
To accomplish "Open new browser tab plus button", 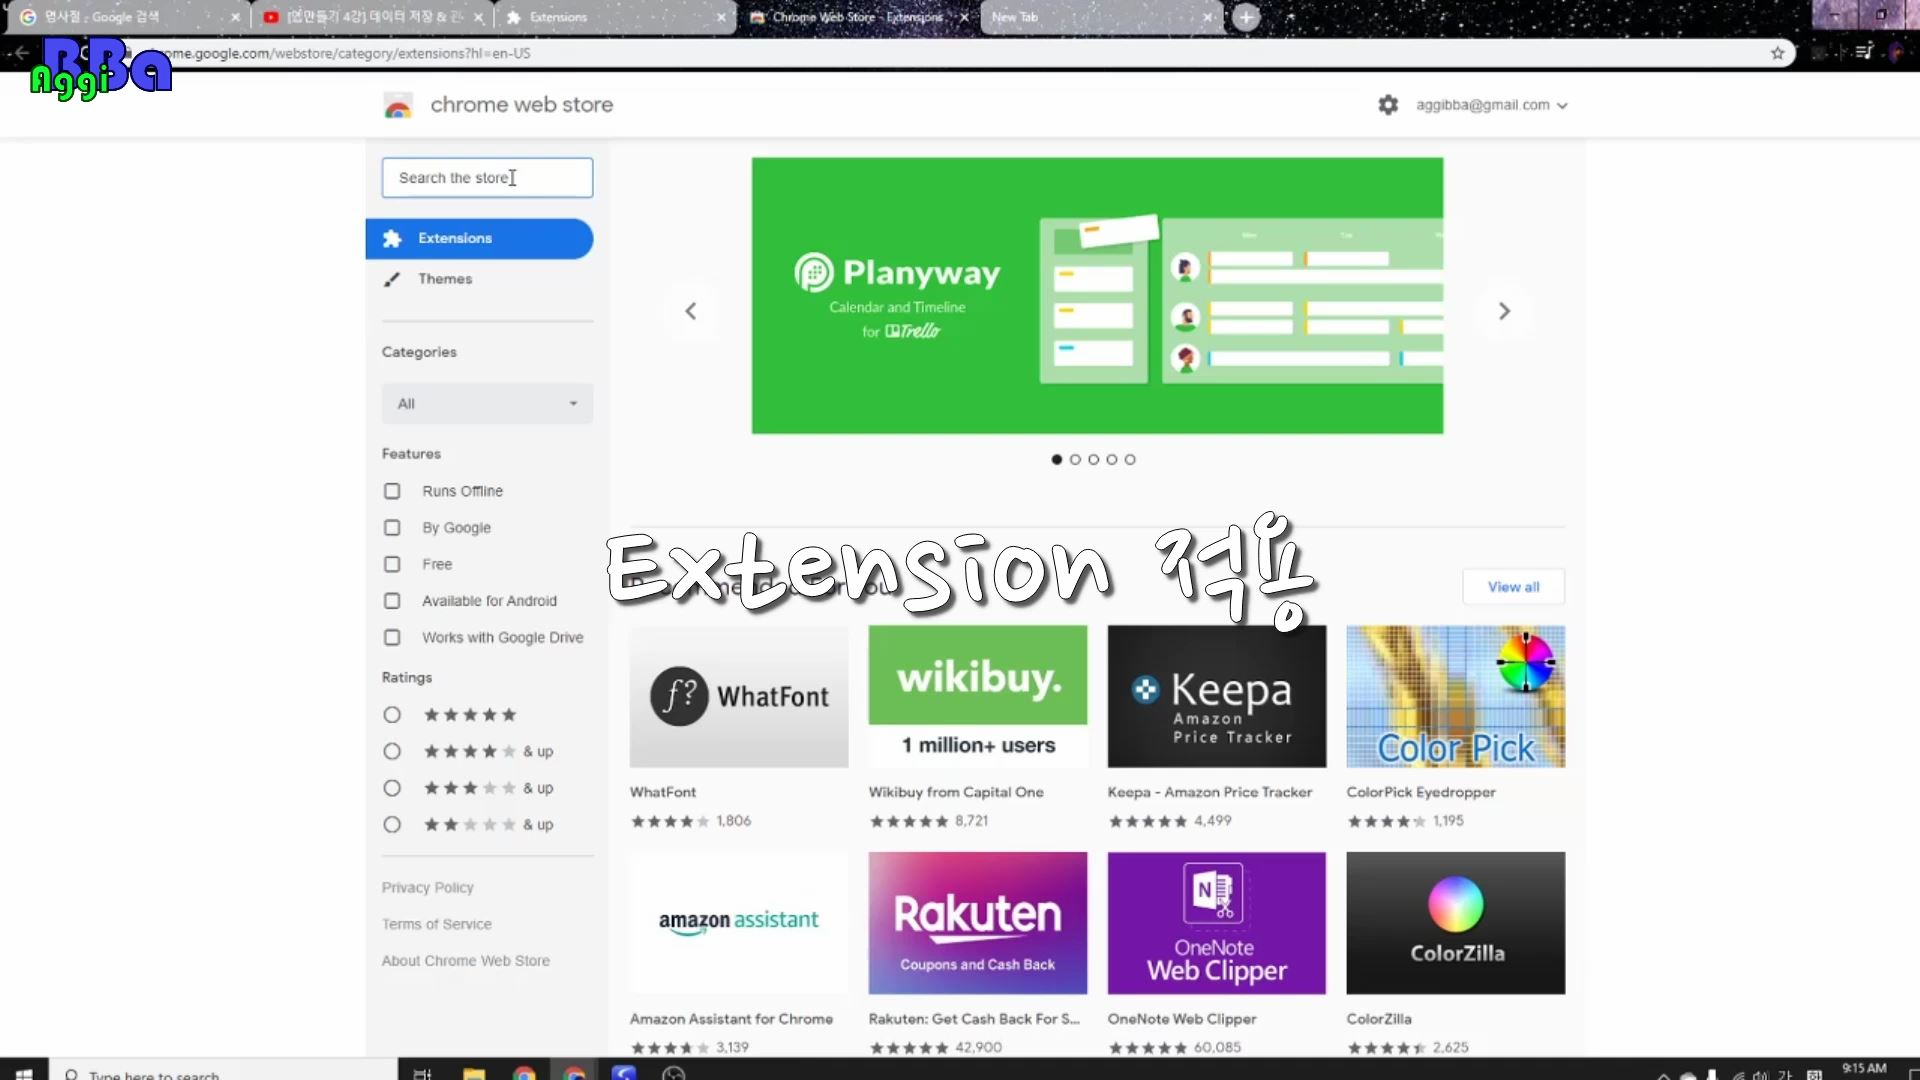I will pyautogui.click(x=1246, y=17).
